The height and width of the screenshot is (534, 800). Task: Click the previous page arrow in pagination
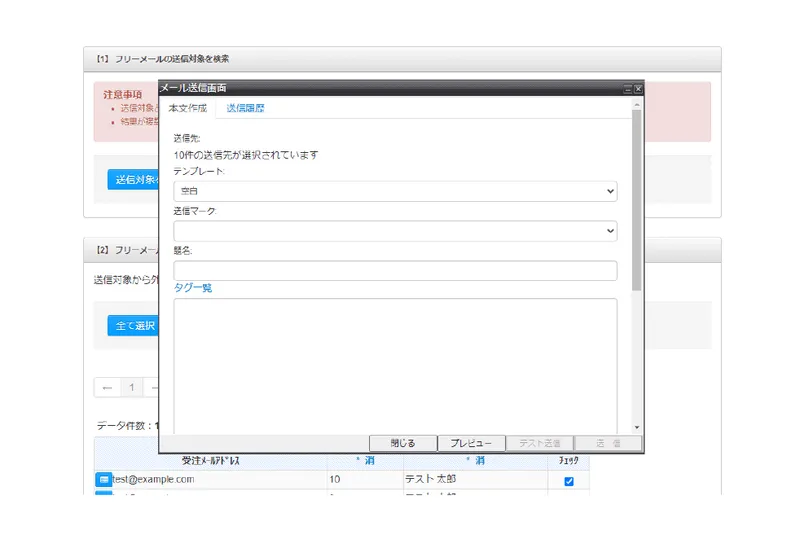[x=107, y=388]
